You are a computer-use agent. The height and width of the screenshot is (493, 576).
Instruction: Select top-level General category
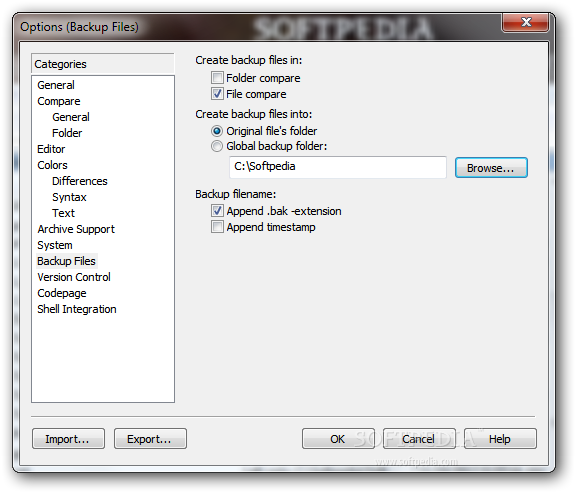[56, 85]
